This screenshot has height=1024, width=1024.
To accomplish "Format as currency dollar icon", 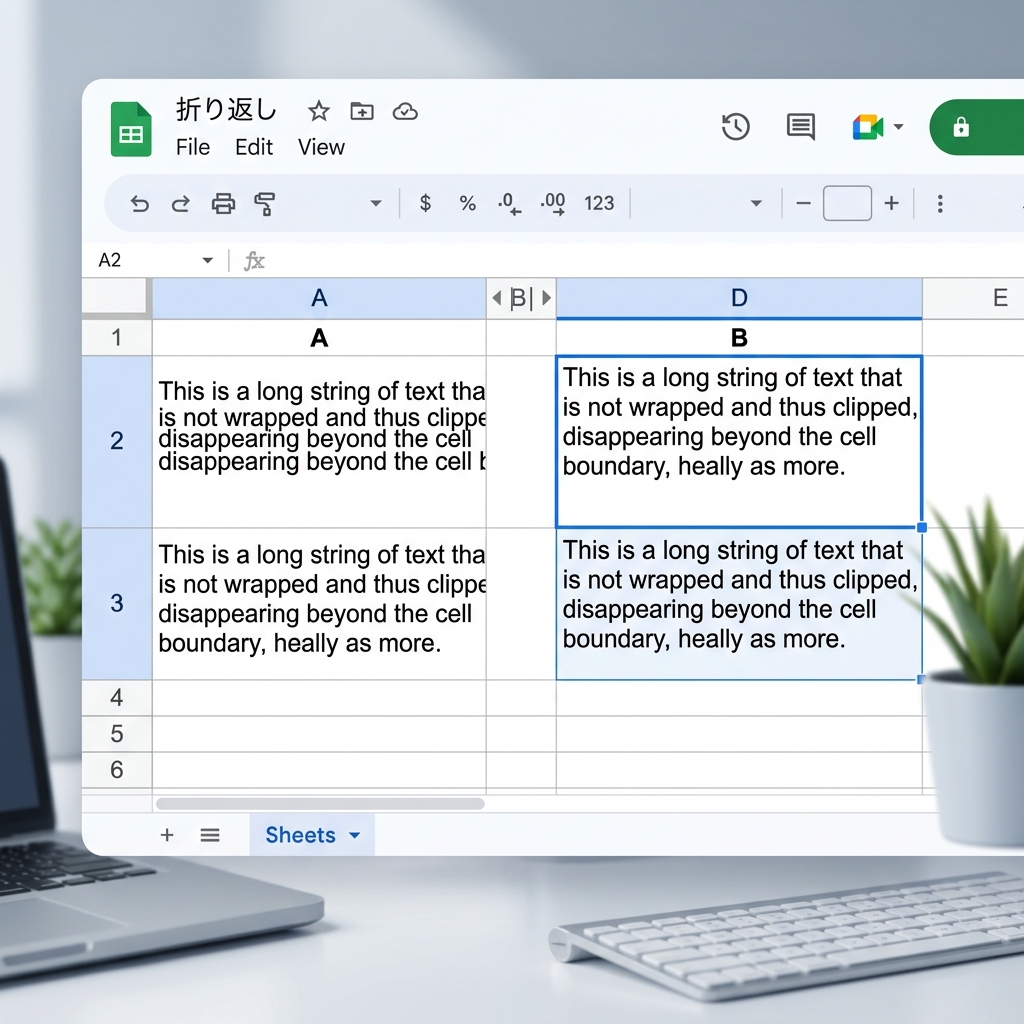I will coord(425,203).
